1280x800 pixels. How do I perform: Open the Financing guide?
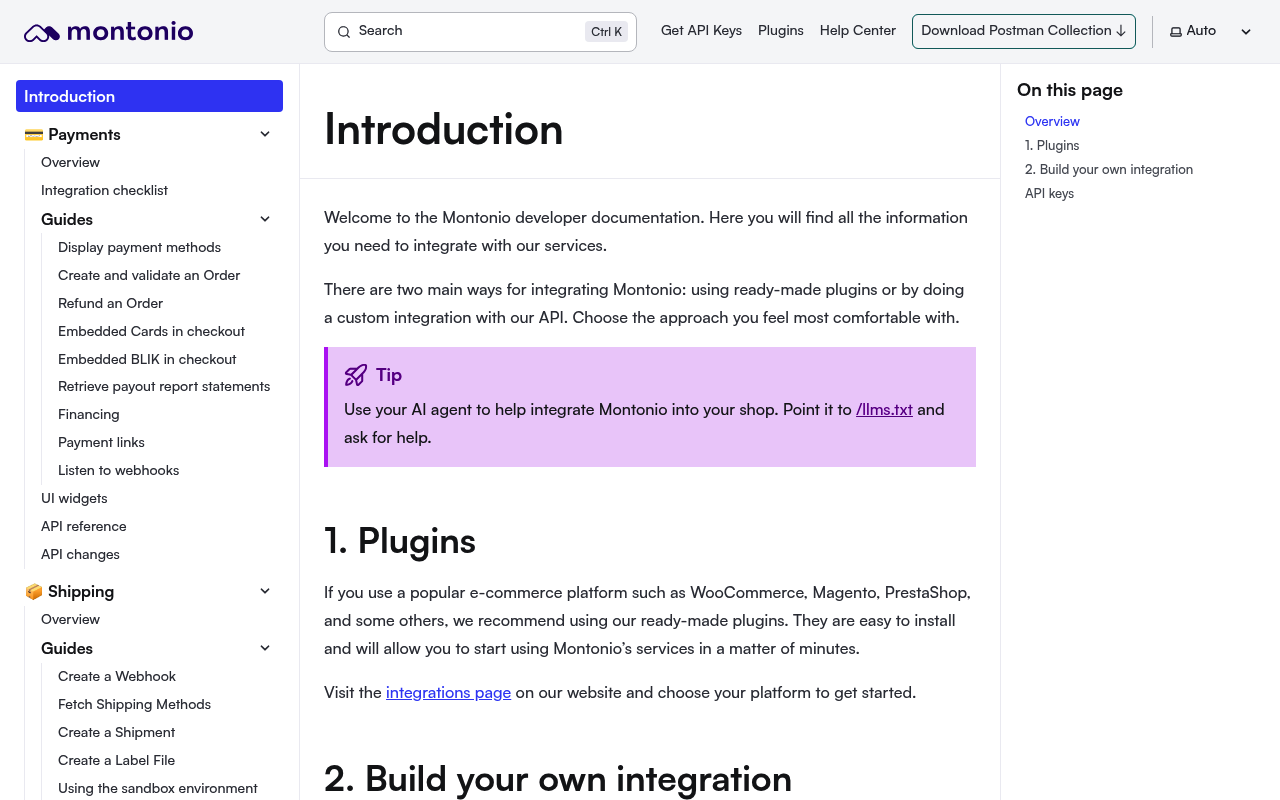click(x=88, y=414)
